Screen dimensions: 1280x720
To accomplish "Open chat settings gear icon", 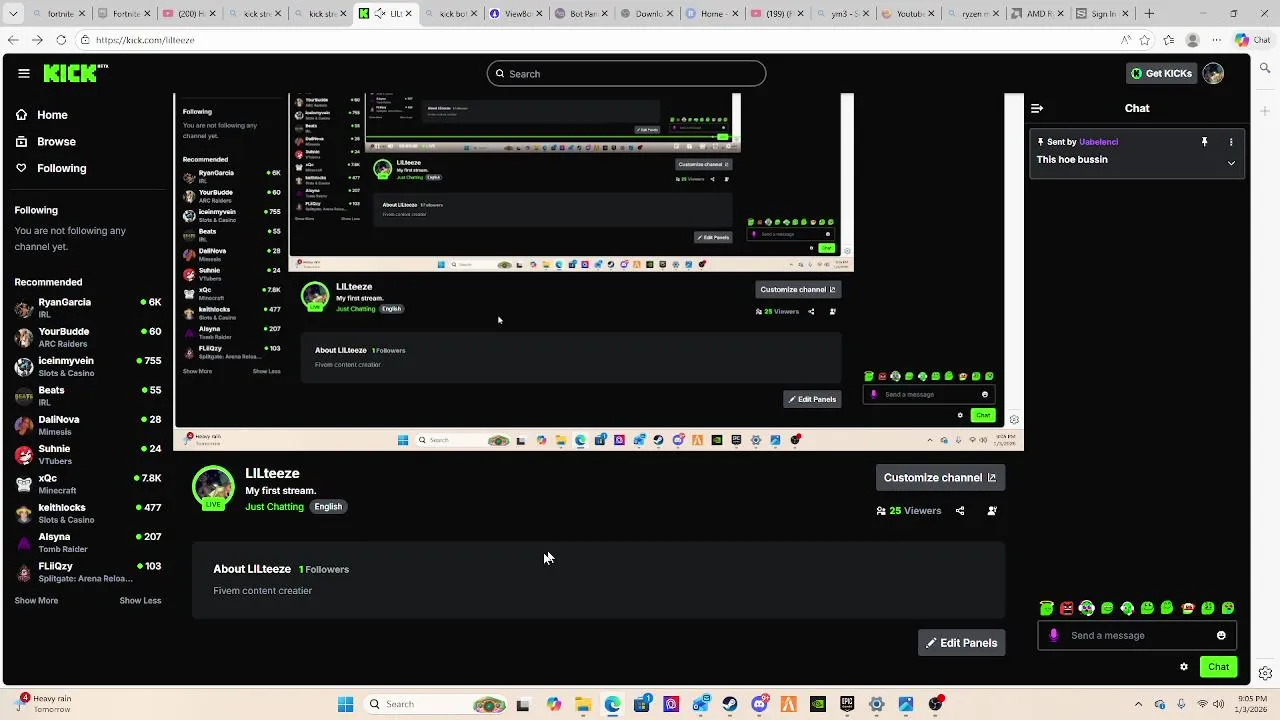I will click(1184, 667).
